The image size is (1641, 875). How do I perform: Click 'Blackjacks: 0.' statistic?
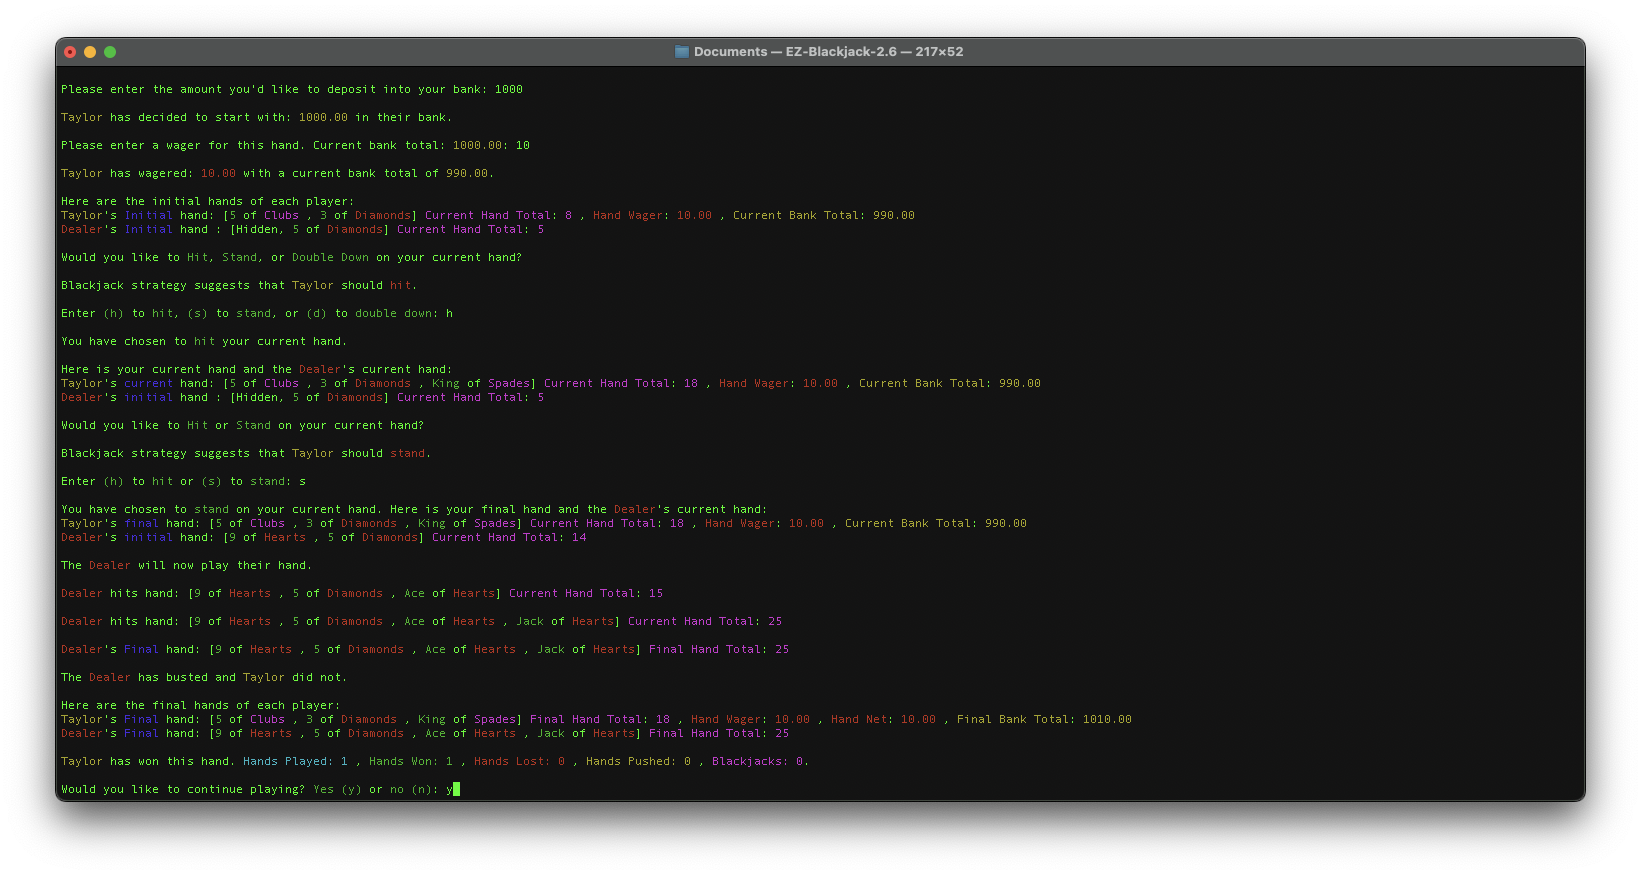pos(760,761)
